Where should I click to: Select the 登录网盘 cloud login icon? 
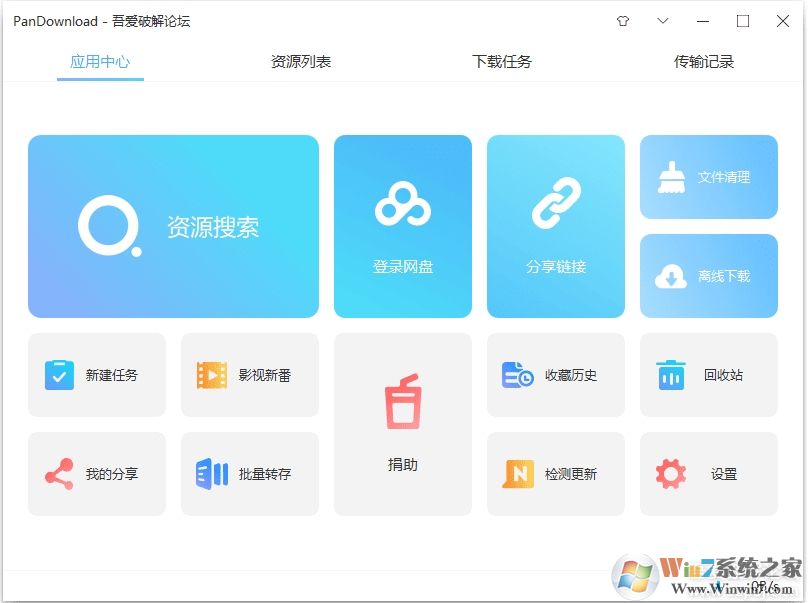click(403, 225)
